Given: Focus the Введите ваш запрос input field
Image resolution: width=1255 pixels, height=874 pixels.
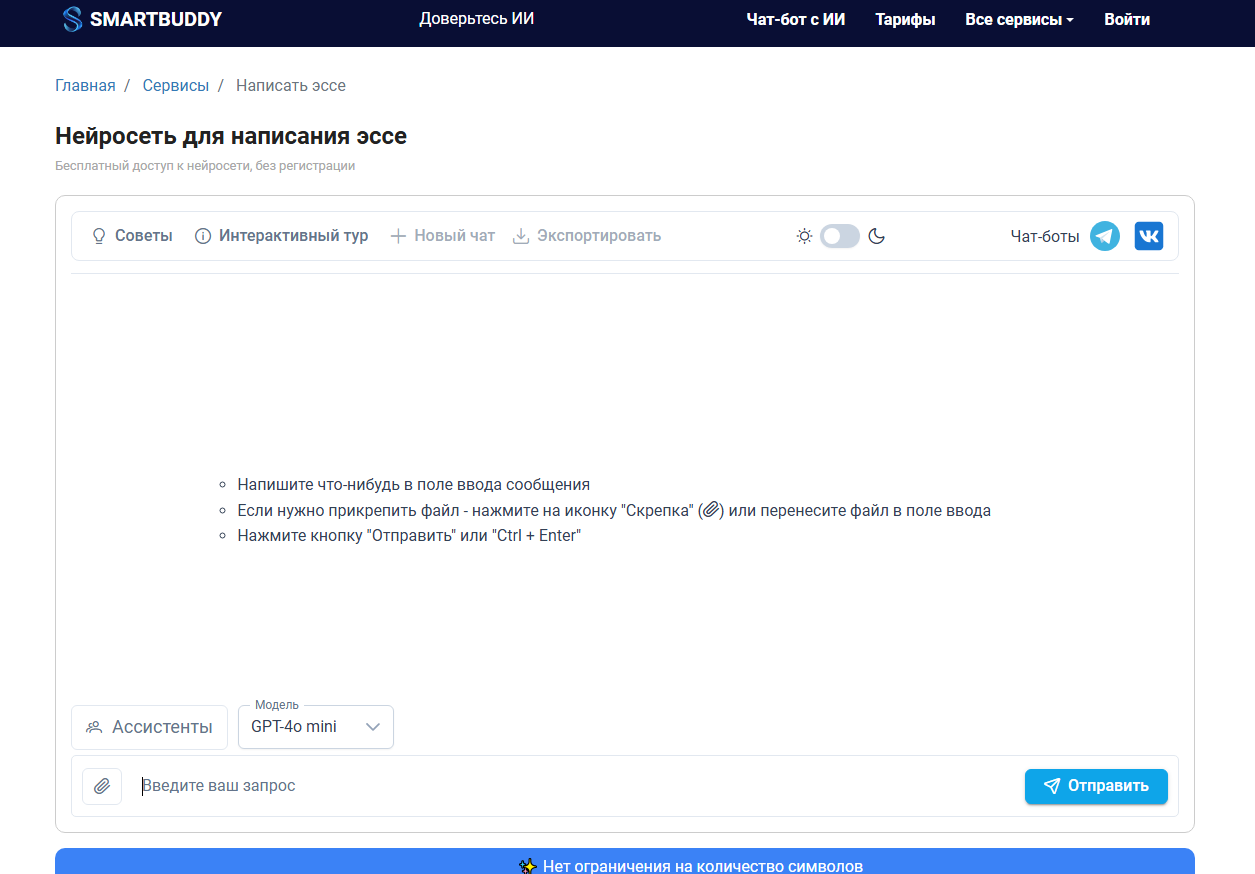Looking at the screenshot, I should tap(570, 786).
